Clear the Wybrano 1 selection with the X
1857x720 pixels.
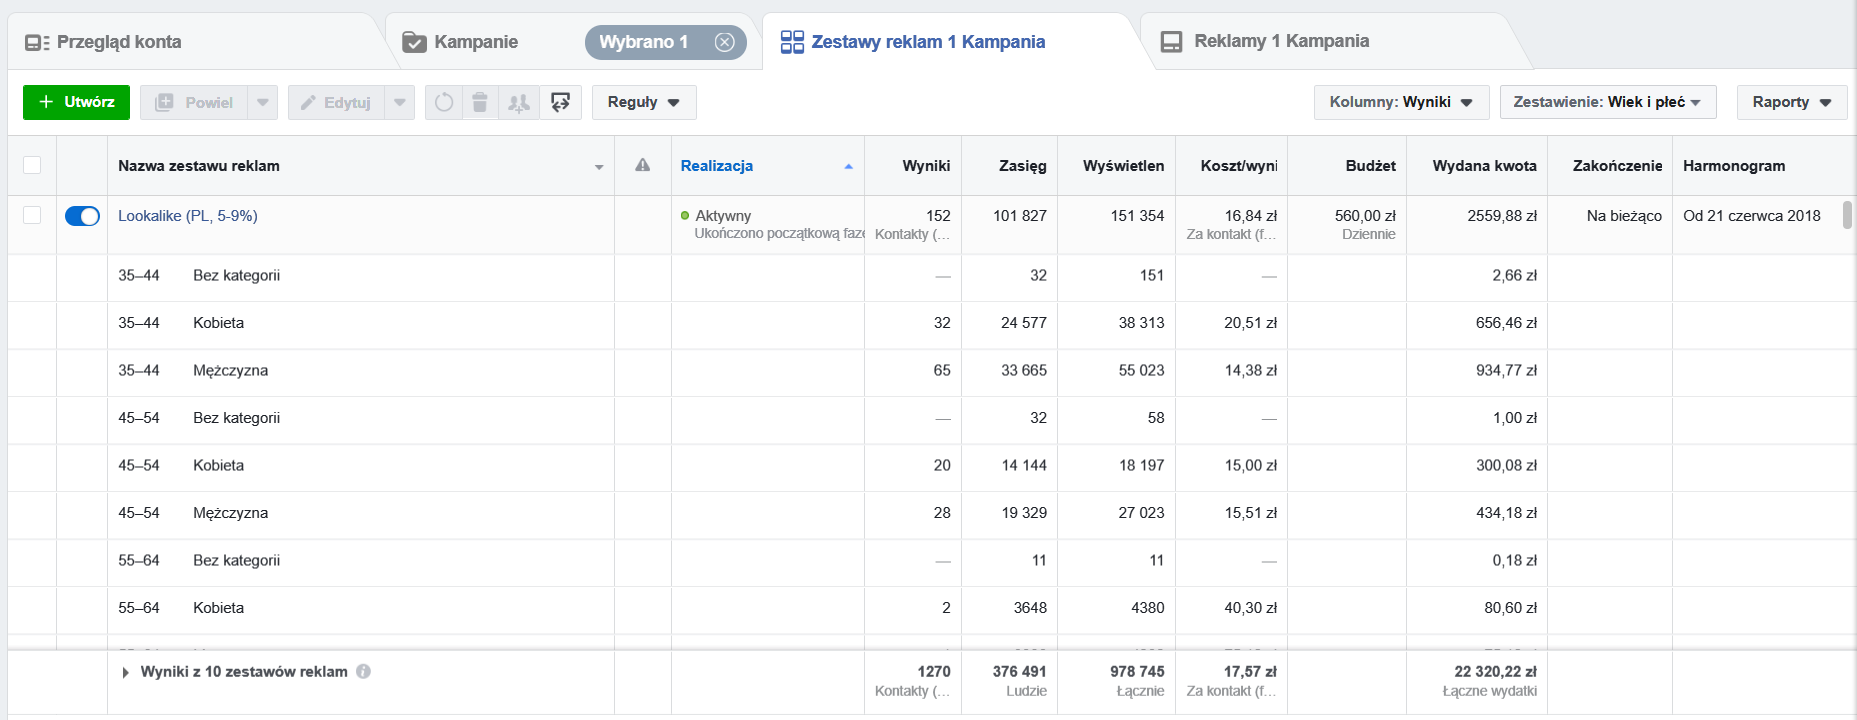725,42
